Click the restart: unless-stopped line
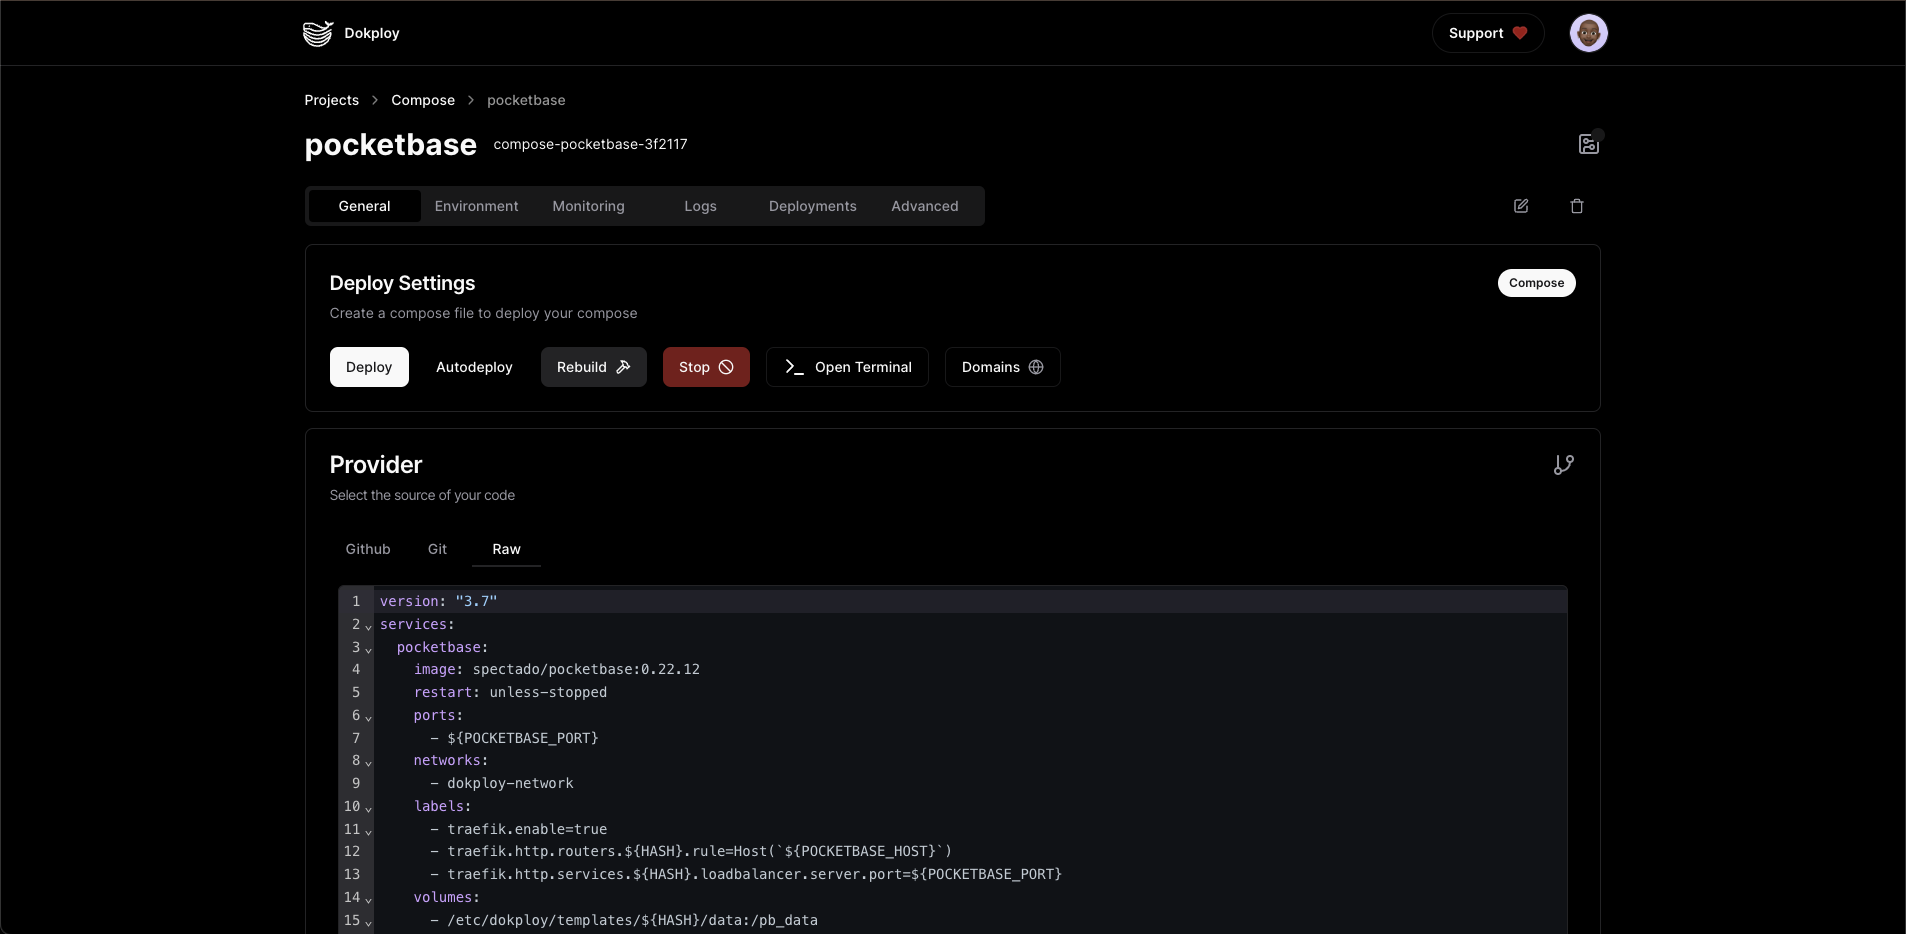 pos(971,692)
